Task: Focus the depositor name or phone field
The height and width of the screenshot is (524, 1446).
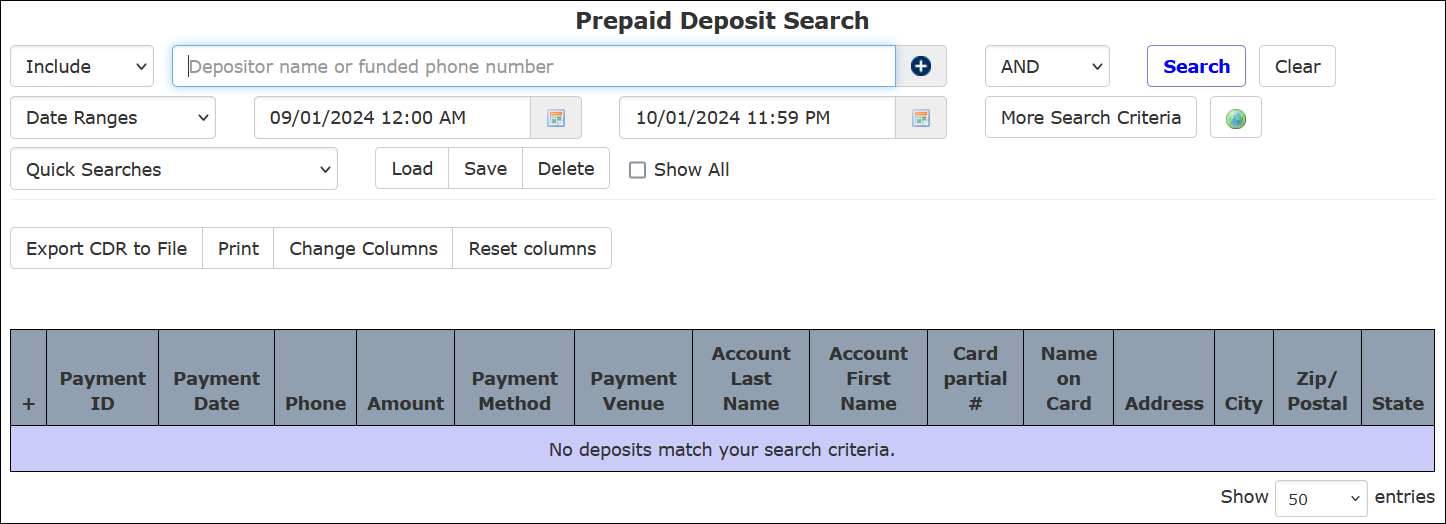Action: point(534,67)
